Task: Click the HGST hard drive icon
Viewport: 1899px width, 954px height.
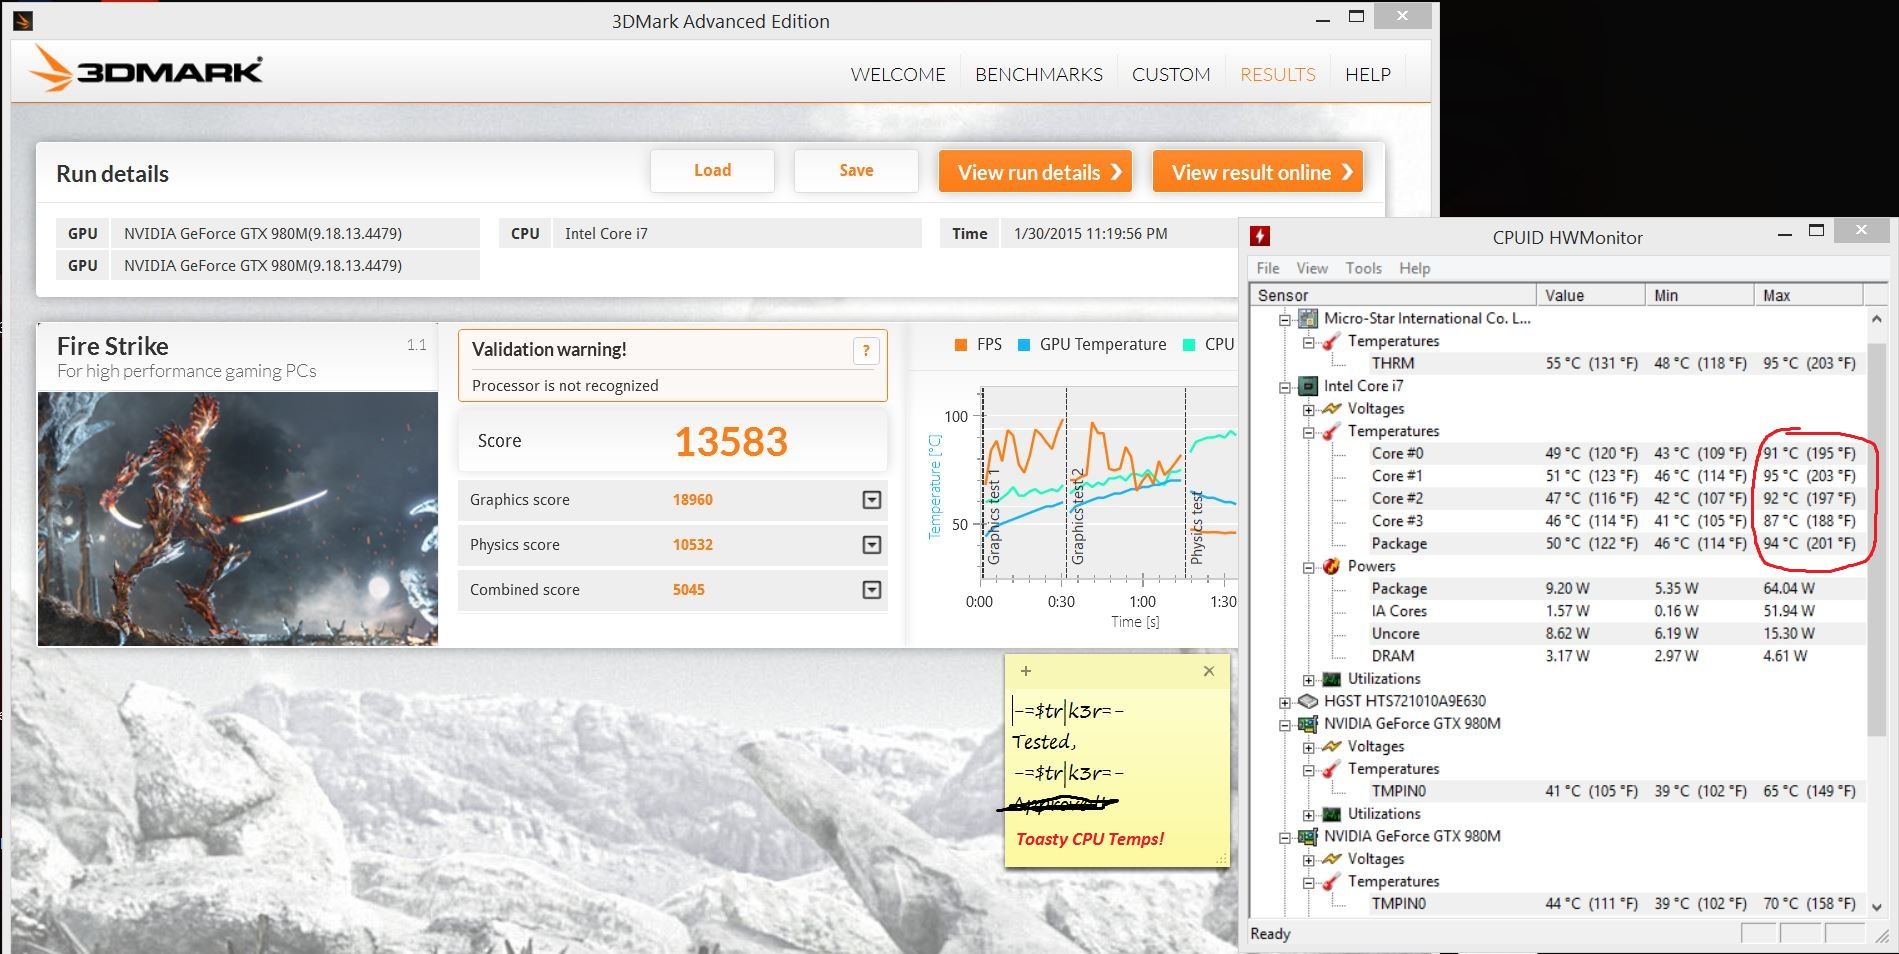Action: tap(1307, 701)
